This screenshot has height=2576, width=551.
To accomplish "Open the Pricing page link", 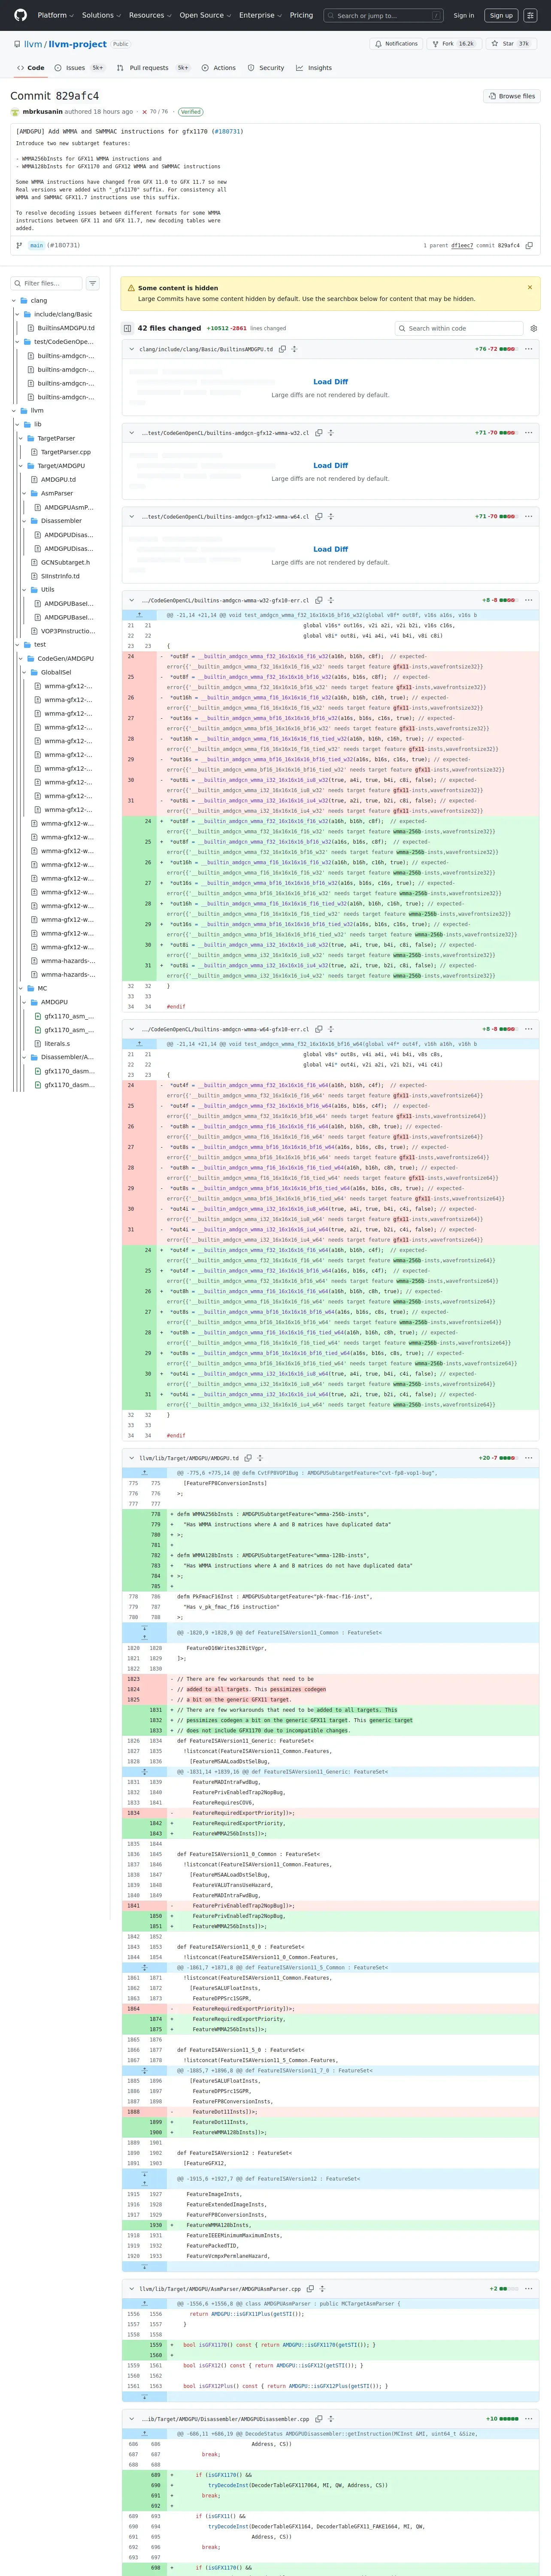I will (x=301, y=15).
